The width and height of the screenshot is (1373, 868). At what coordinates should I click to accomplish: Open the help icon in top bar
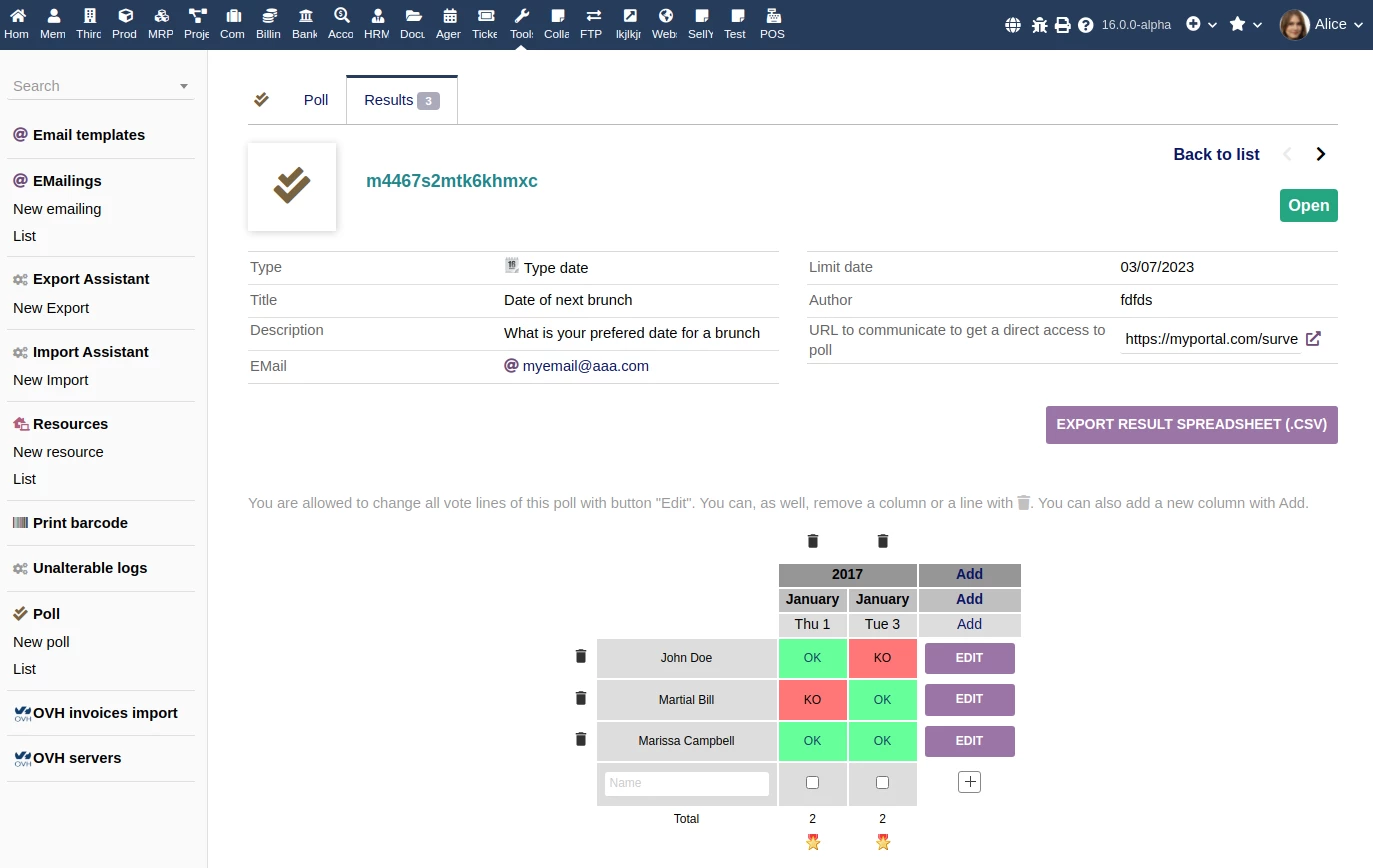[x=1086, y=25]
